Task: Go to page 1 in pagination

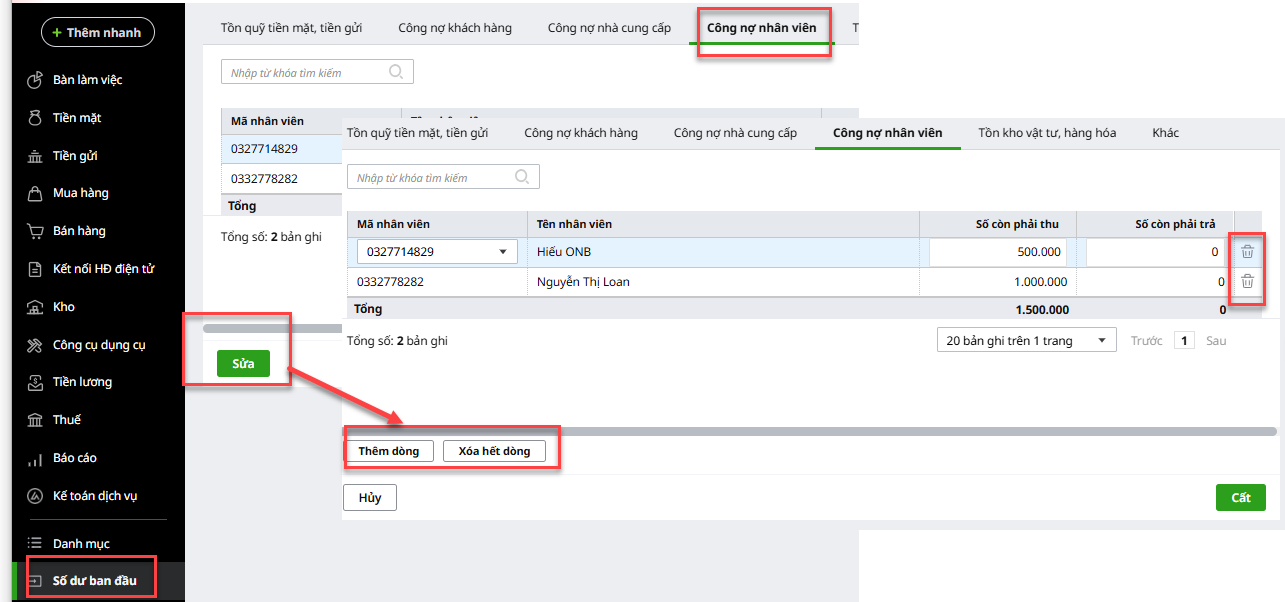Action: point(1184,341)
